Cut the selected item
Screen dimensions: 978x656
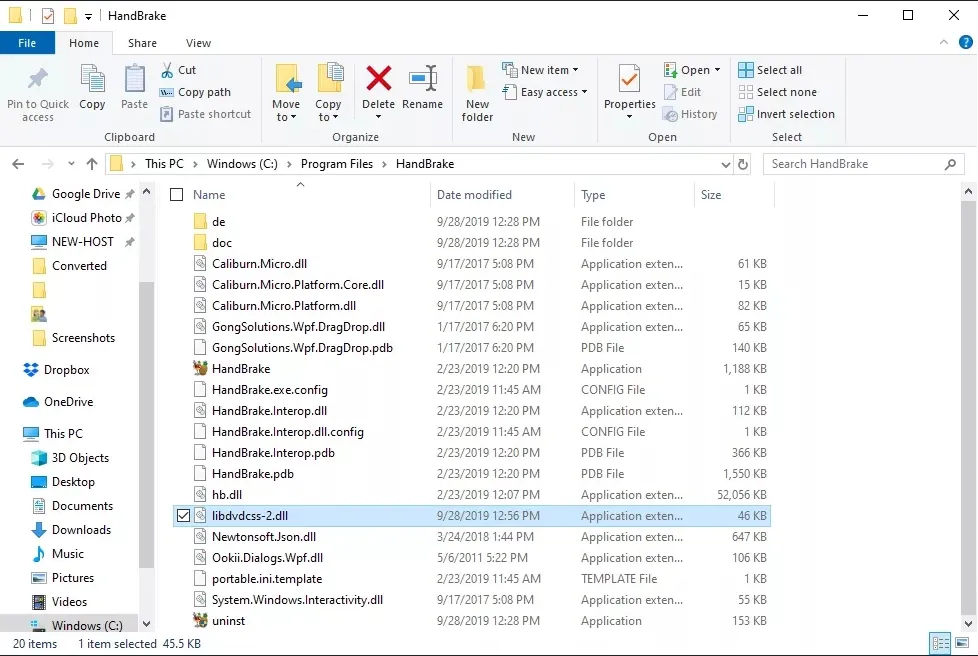(179, 70)
